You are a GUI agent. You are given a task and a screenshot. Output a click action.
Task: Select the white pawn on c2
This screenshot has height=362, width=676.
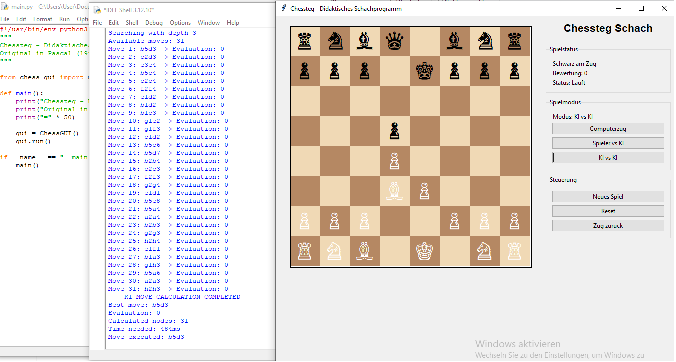[x=365, y=221]
